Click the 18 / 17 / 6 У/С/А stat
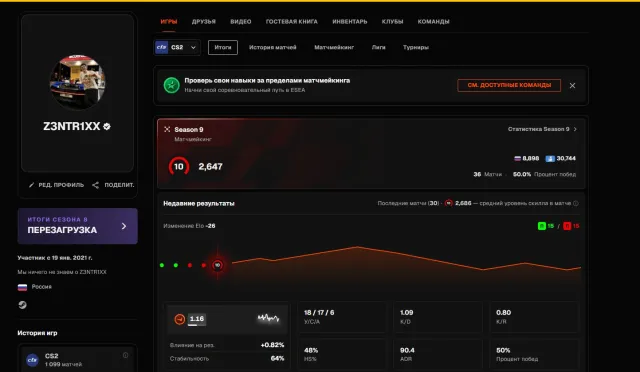640x372 pixels. tap(341, 317)
